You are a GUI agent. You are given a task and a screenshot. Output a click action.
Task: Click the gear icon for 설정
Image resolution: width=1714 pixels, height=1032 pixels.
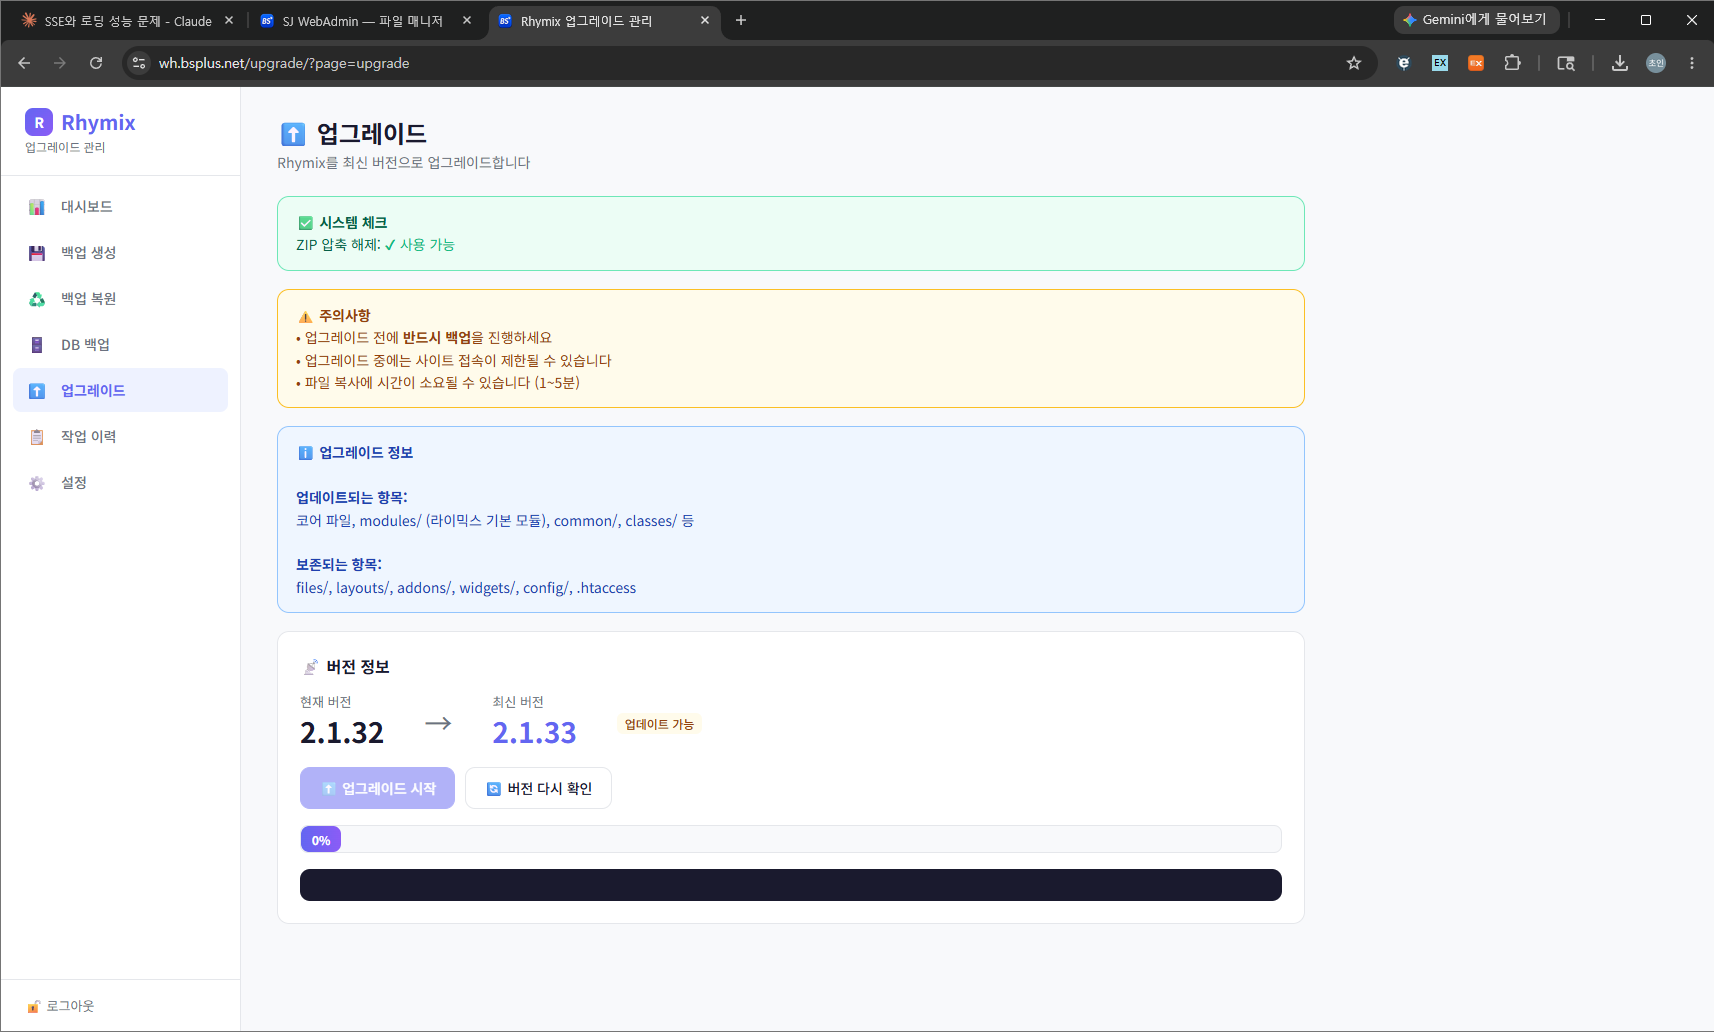[x=37, y=483]
